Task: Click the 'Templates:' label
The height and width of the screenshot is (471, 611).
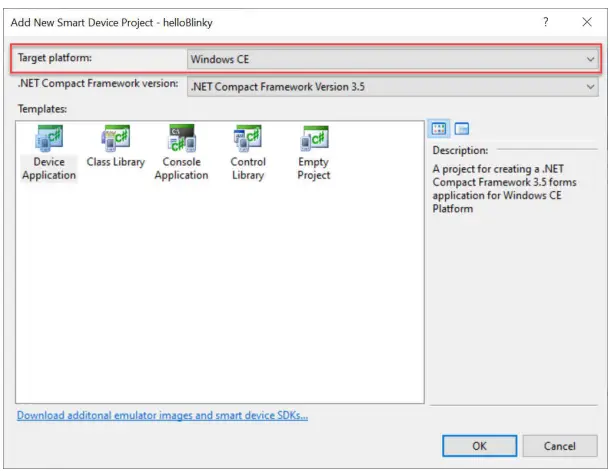Action: pos(42,109)
